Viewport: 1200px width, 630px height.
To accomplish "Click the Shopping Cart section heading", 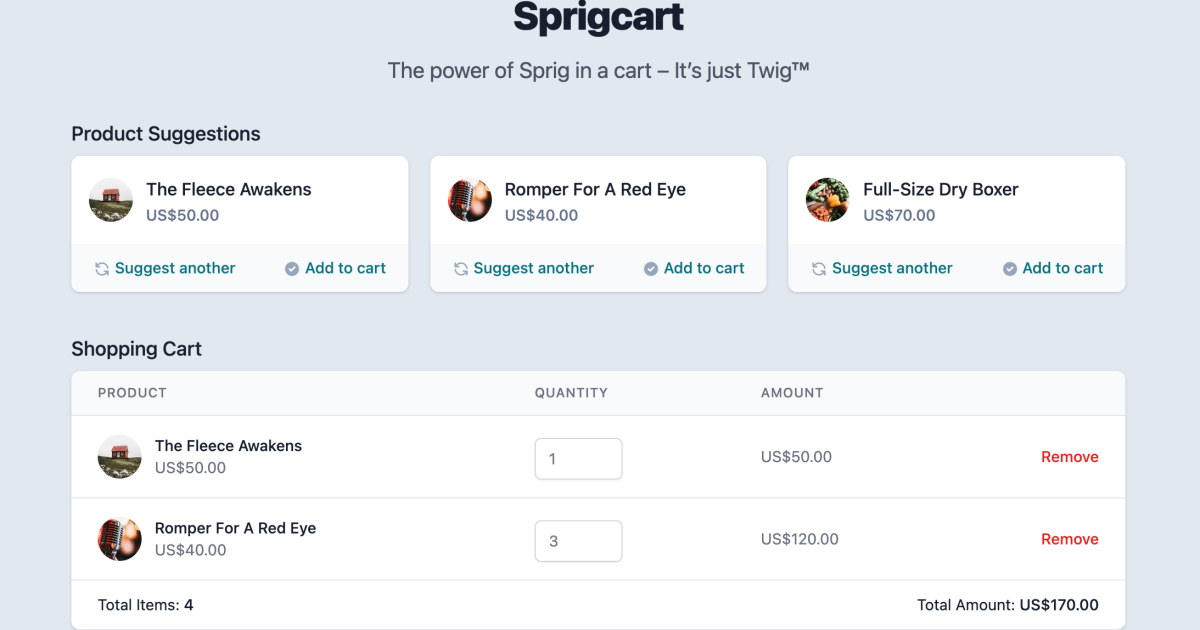I will point(136,349).
